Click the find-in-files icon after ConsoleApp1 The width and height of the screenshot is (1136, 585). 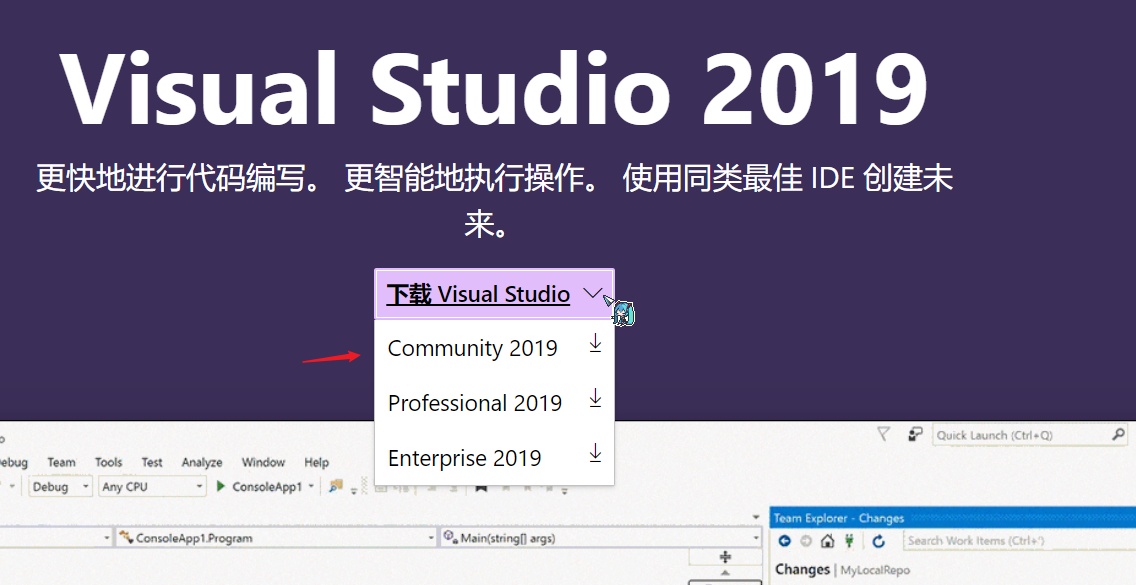(335, 486)
